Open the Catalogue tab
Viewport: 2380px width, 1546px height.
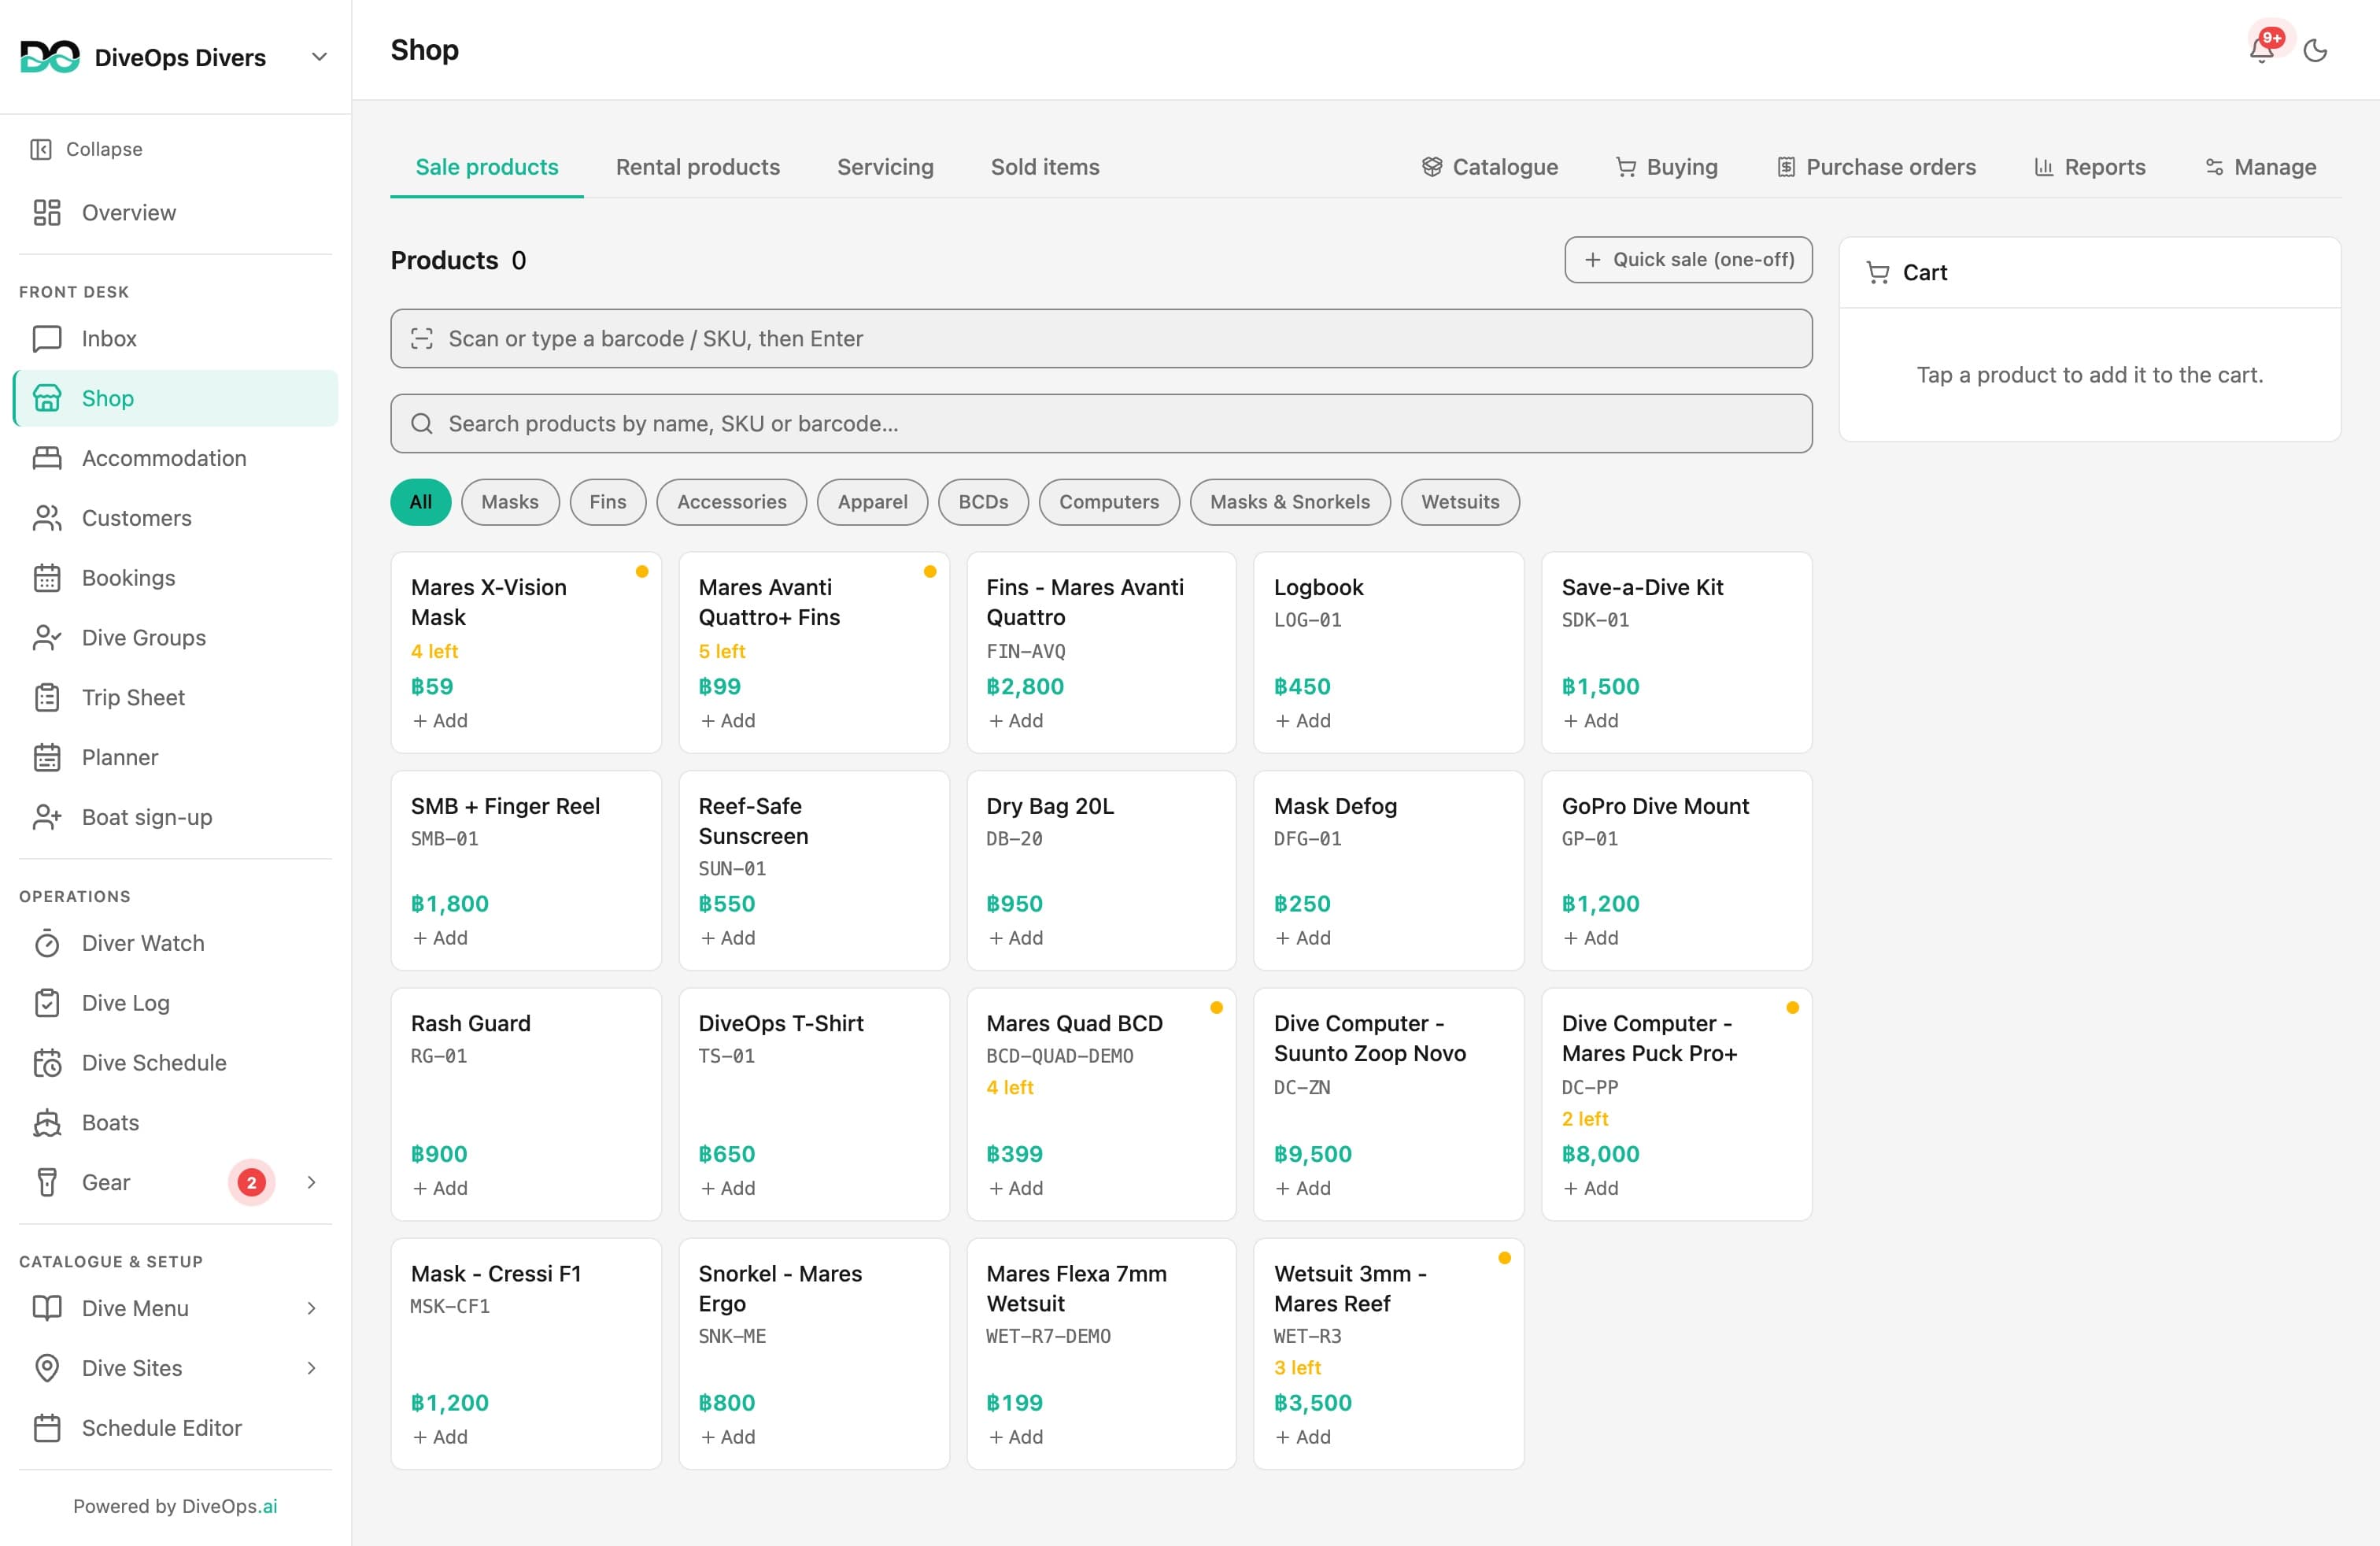1490,167
